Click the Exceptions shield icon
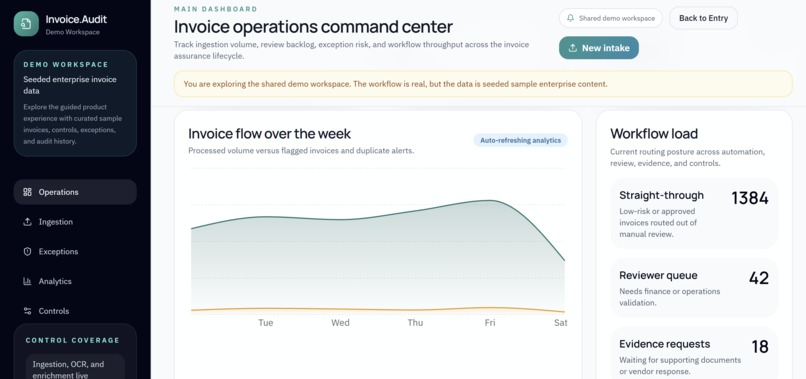806x379 pixels. click(x=27, y=251)
